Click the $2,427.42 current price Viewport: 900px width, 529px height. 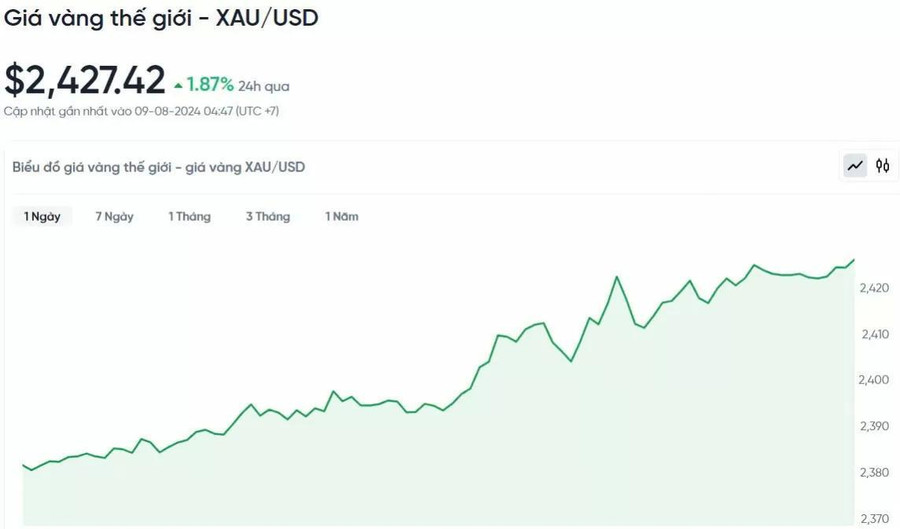pos(85,80)
